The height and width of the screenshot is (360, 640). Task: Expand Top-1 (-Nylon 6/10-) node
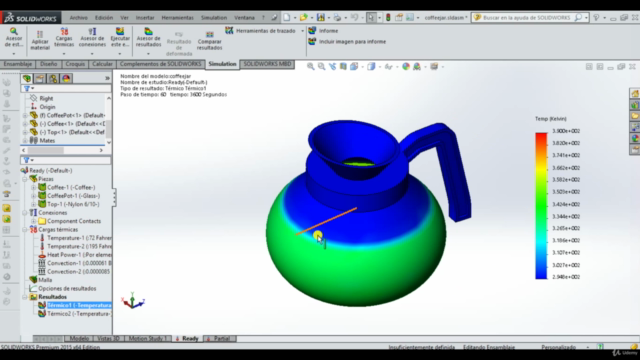pyautogui.click(x=33, y=204)
